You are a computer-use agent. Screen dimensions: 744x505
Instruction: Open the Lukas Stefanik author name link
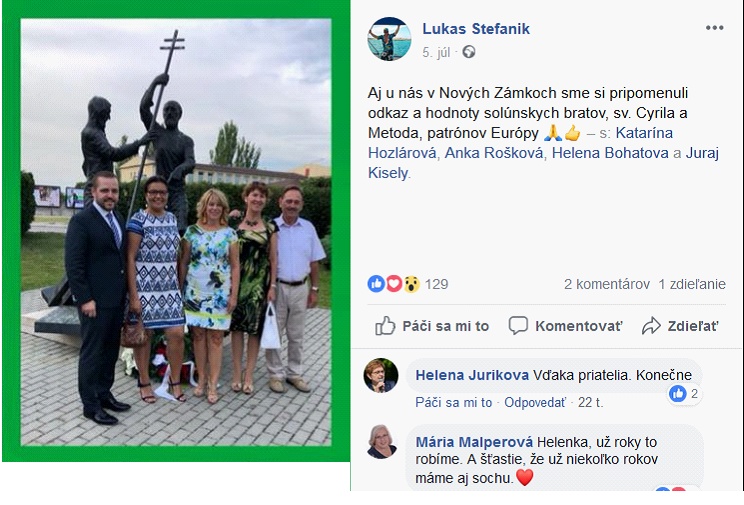click(476, 29)
